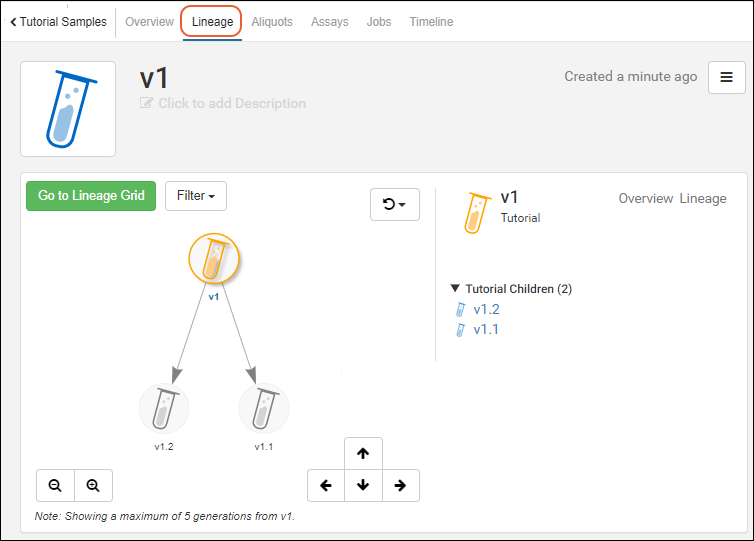Screen dimensions: 754x541
Task: Pan the lineage graph up
Action: (x=363, y=453)
